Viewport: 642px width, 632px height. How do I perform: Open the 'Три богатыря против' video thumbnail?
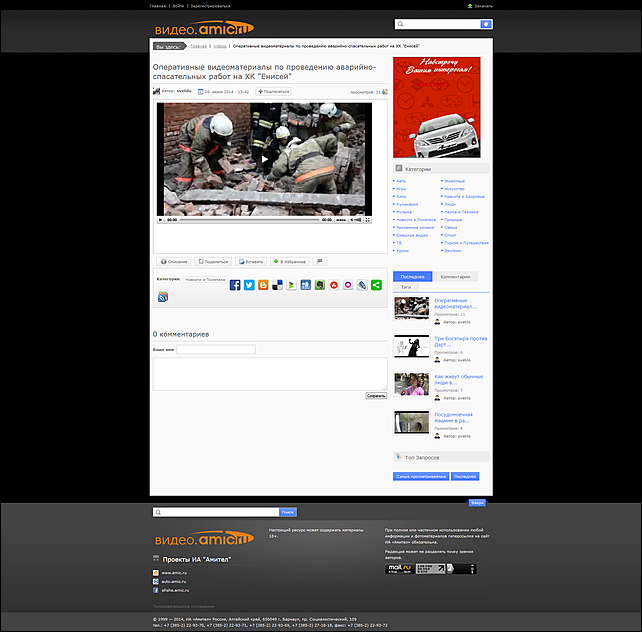411,345
